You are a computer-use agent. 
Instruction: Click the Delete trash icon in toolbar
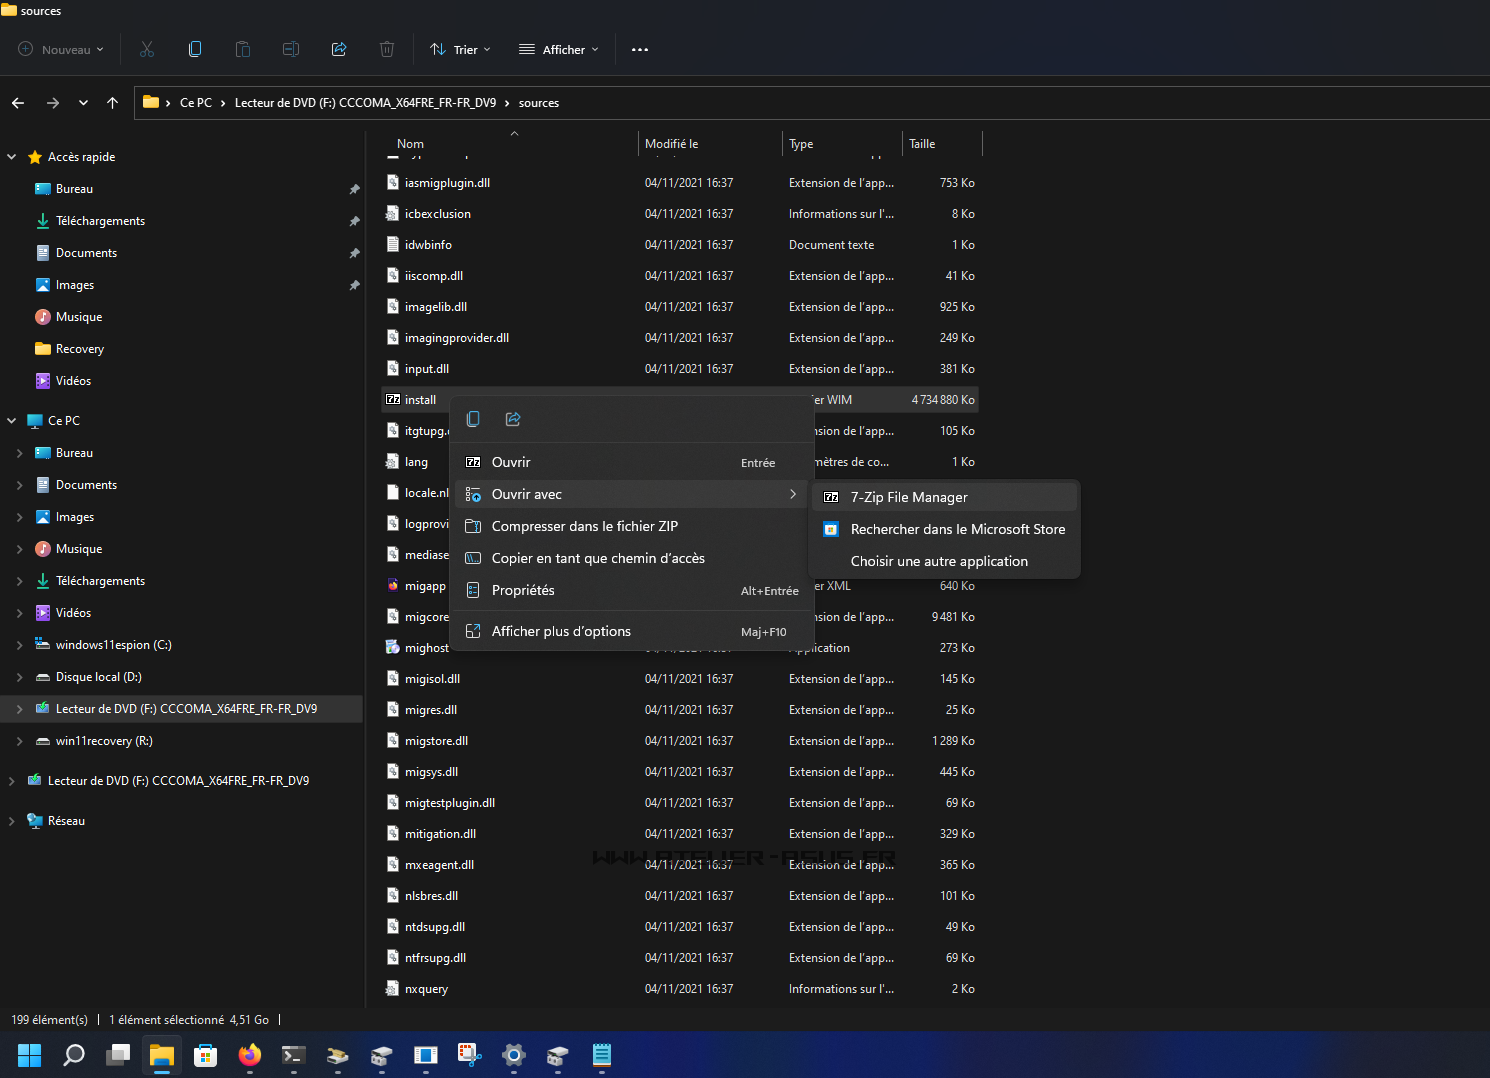point(387,49)
